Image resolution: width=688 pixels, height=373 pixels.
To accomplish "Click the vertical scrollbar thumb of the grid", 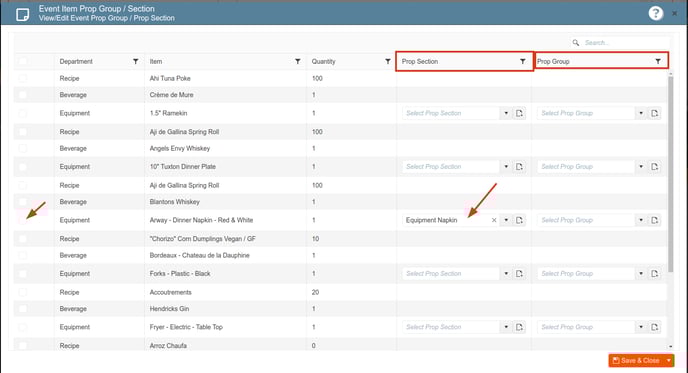I will click(x=670, y=173).
